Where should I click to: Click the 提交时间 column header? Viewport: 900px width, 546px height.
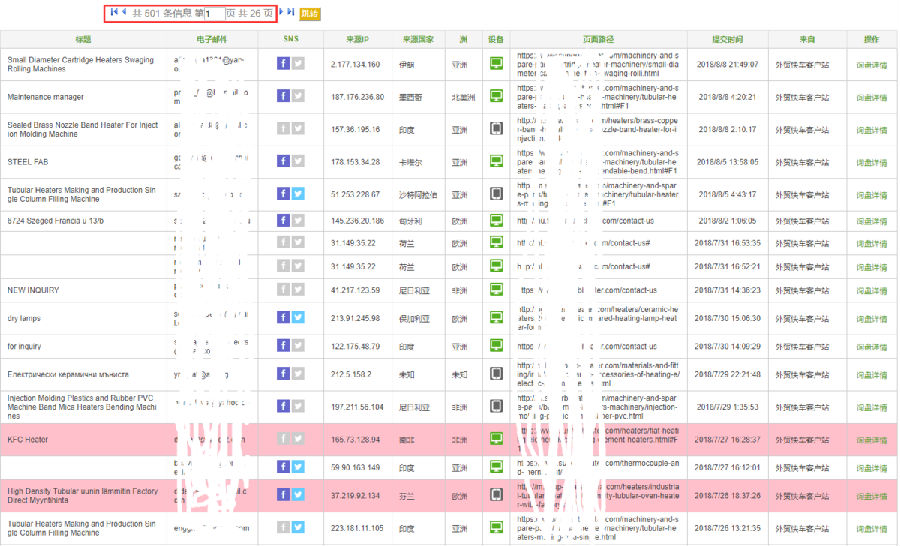pos(727,39)
